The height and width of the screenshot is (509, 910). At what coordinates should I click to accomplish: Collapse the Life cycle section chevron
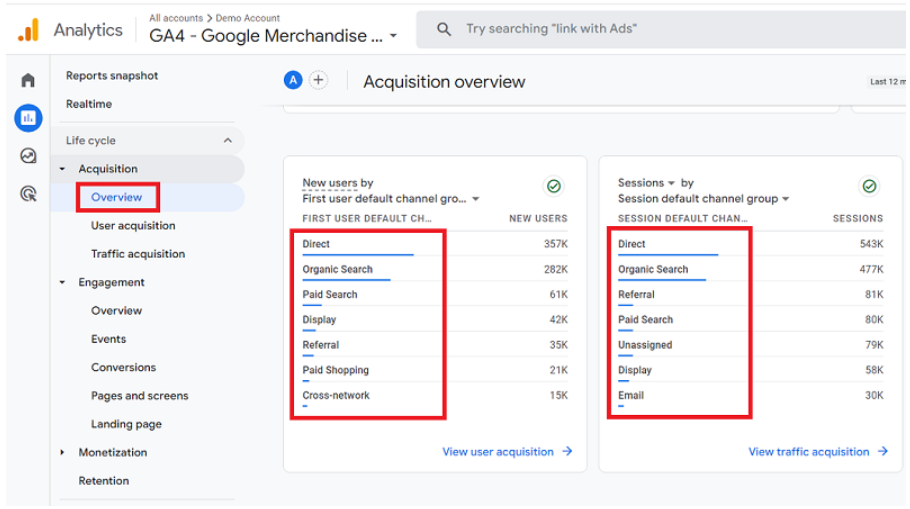(228, 140)
